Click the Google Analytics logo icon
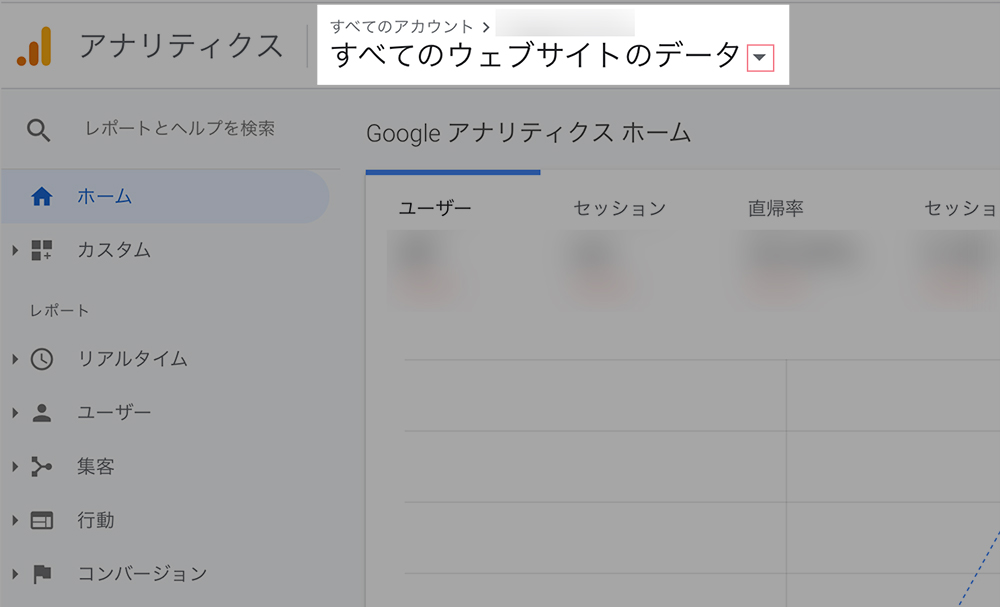The width and height of the screenshot is (1000, 607). [x=34, y=47]
